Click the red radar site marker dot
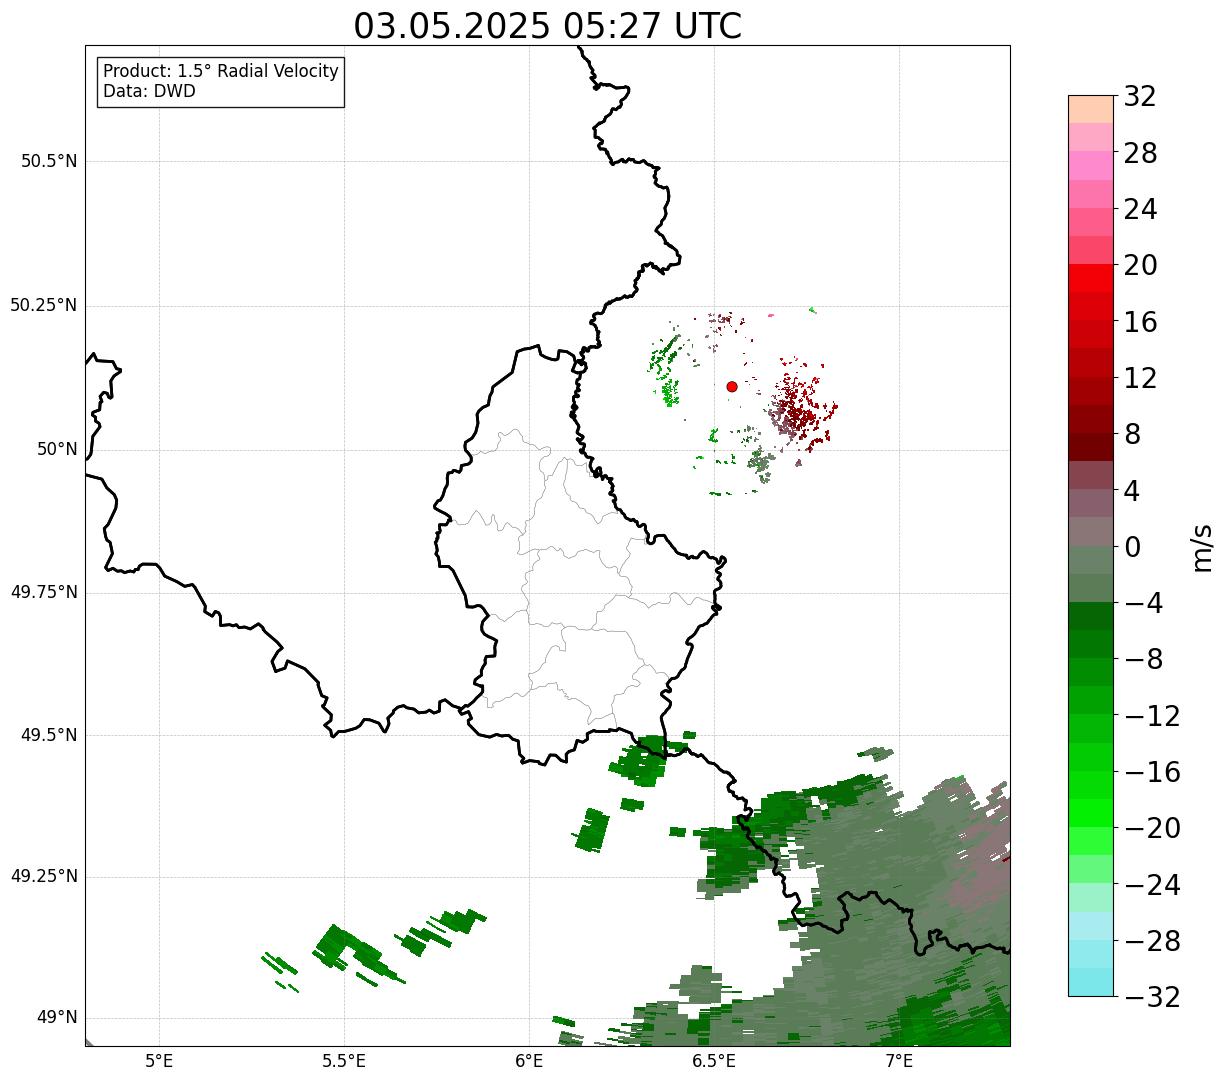The height and width of the screenshot is (1081, 1225). point(732,386)
